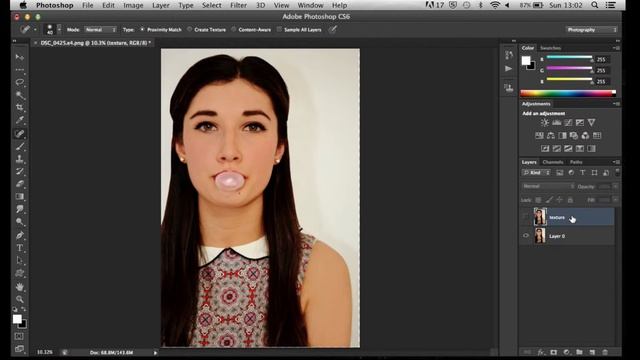Image resolution: width=640 pixels, height=360 pixels.
Task: Switch to the Swatches tab
Action: pos(551,48)
